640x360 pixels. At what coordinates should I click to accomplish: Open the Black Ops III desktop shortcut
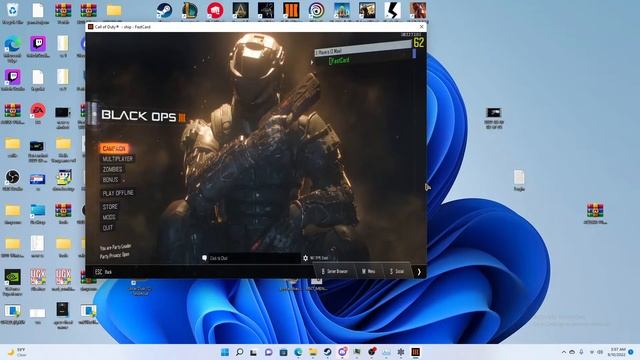coord(291,12)
